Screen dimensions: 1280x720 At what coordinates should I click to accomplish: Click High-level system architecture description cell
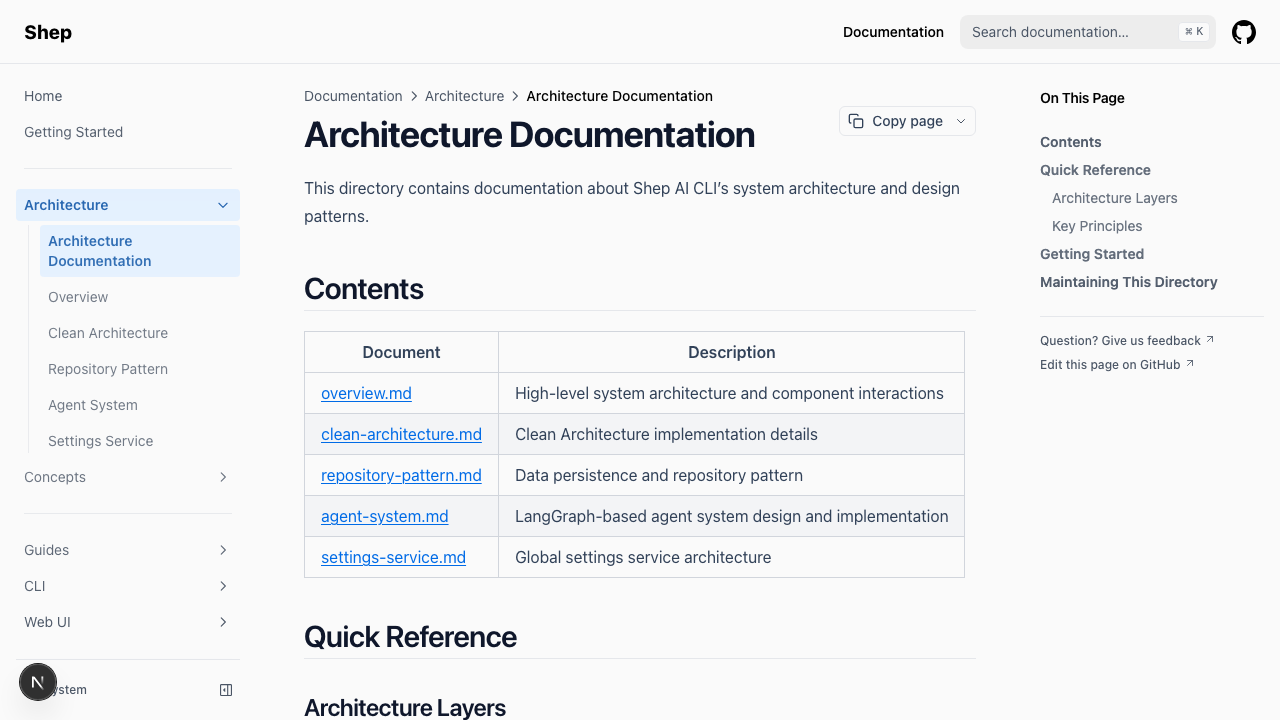731,393
